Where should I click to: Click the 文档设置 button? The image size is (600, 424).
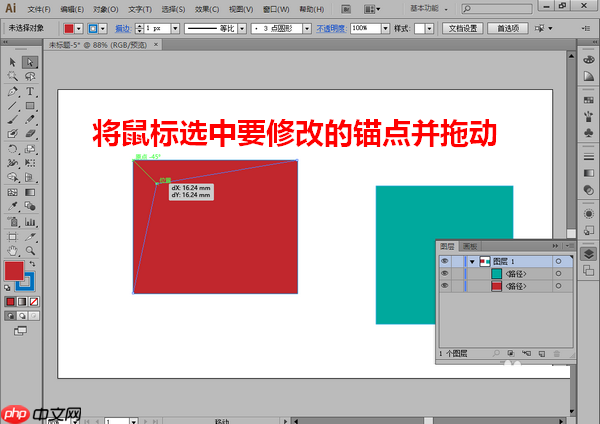pos(463,28)
